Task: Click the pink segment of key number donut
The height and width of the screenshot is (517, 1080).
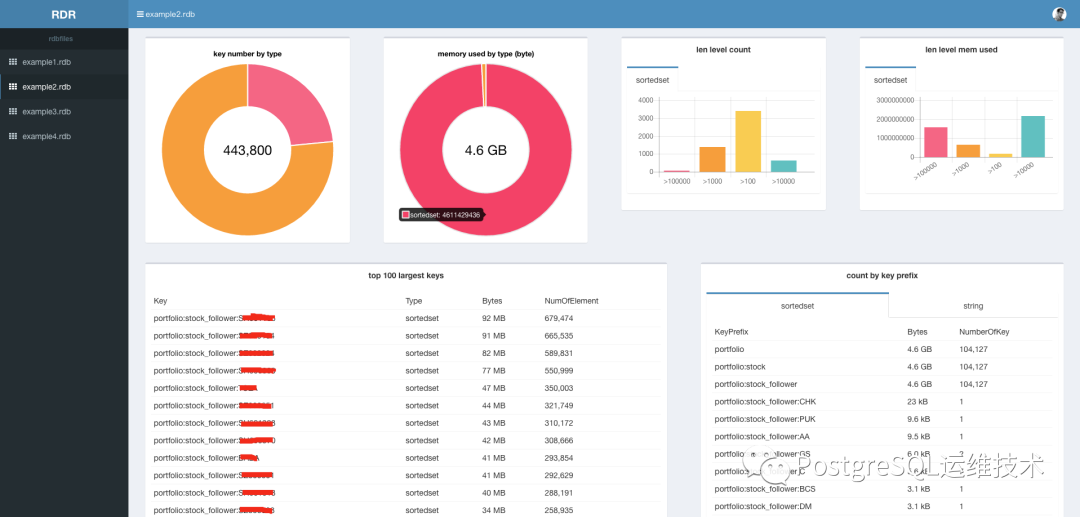Action: click(x=289, y=103)
